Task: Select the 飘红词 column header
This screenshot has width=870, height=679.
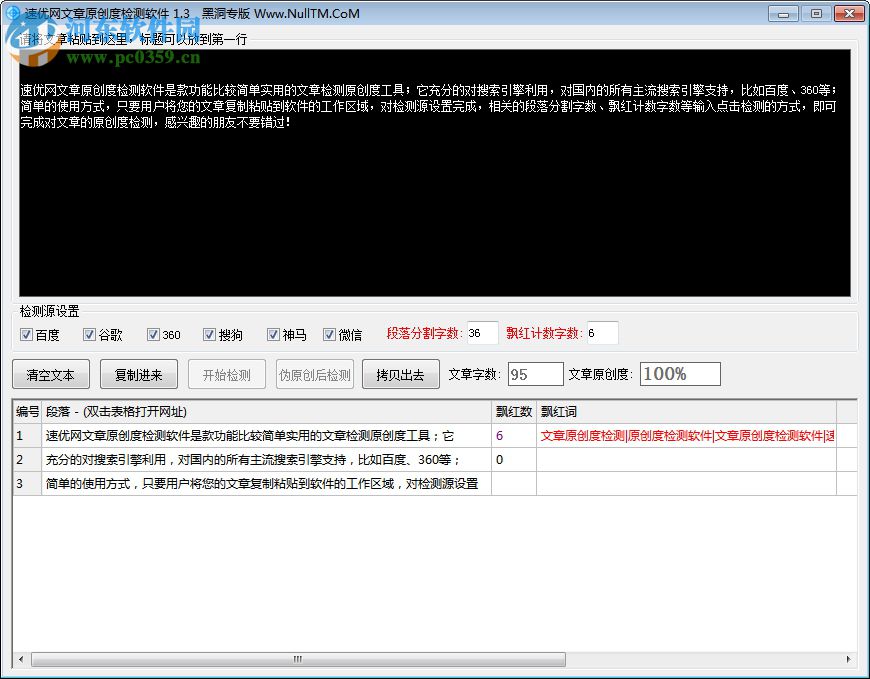Action: (686, 412)
